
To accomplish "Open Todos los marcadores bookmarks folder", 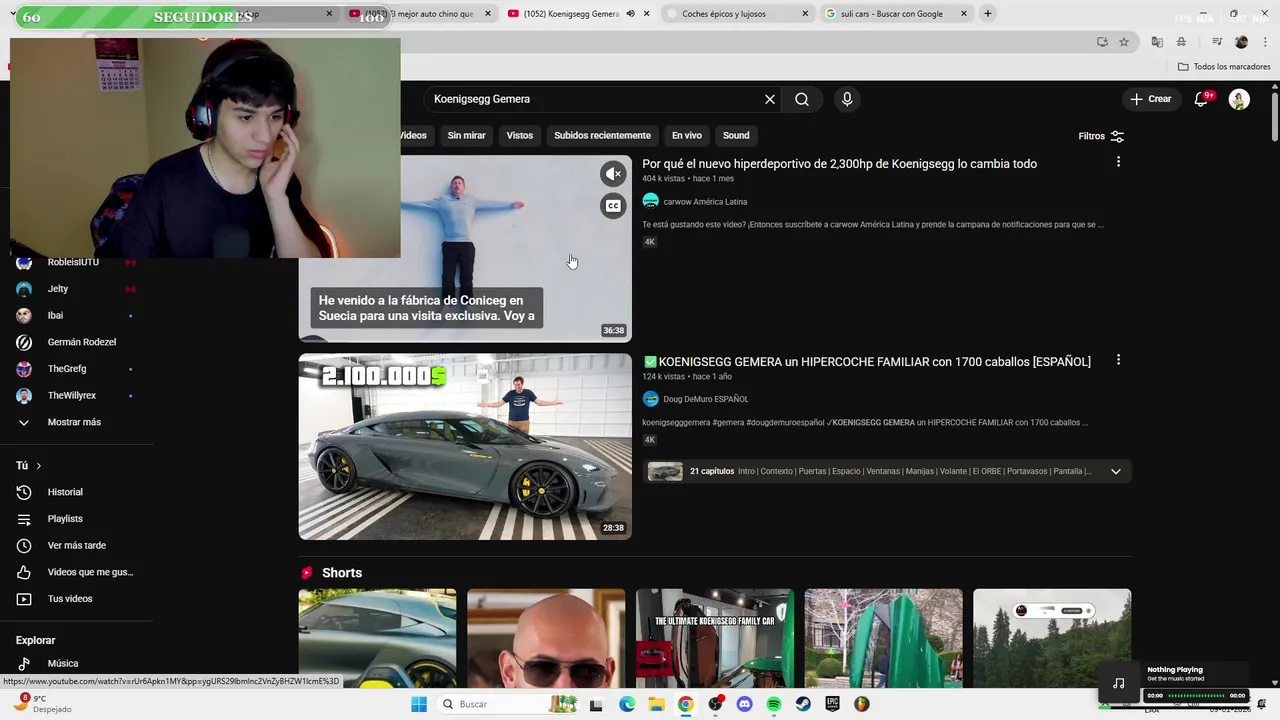I will (1223, 67).
